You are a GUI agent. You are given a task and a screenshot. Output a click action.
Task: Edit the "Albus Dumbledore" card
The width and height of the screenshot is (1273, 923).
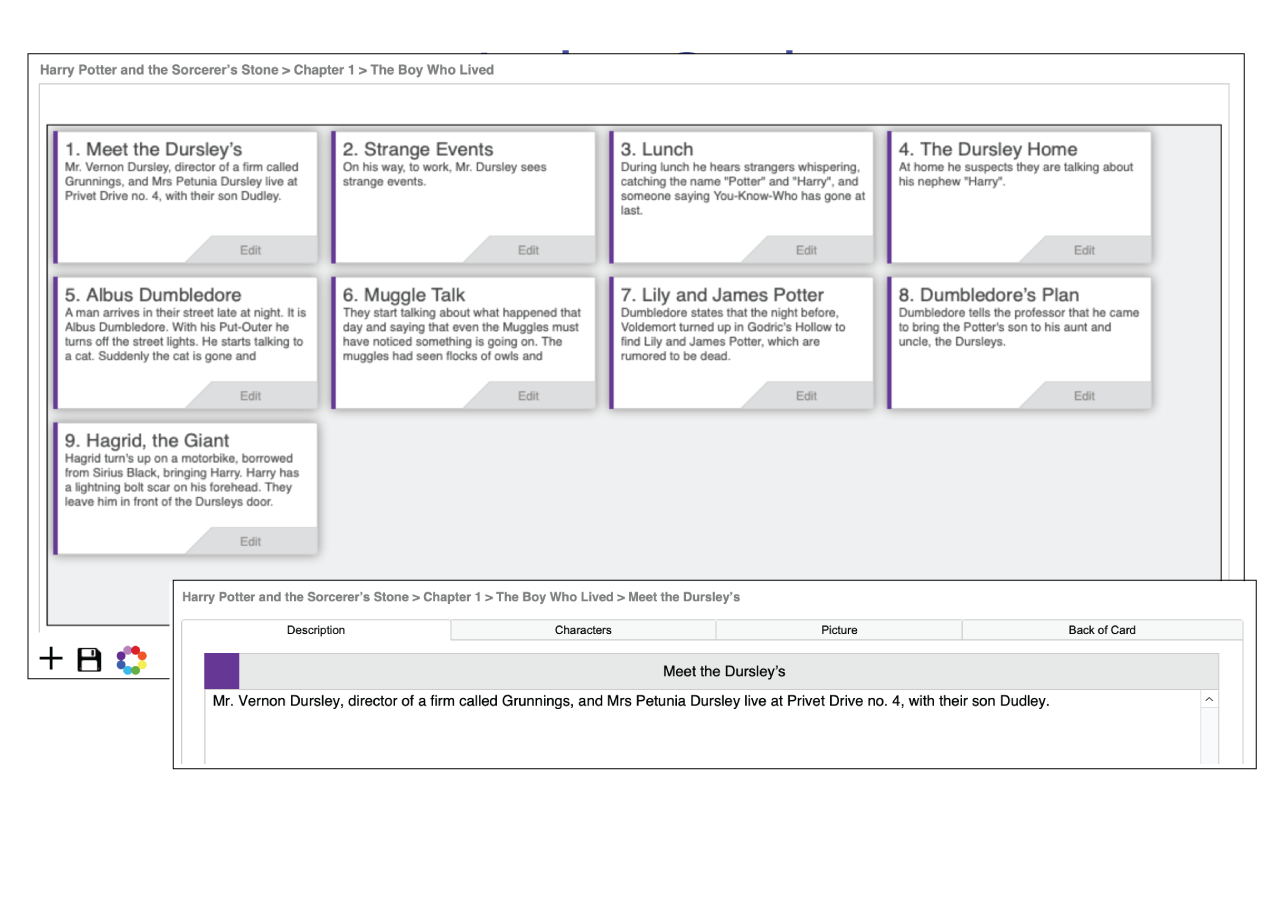click(250, 395)
